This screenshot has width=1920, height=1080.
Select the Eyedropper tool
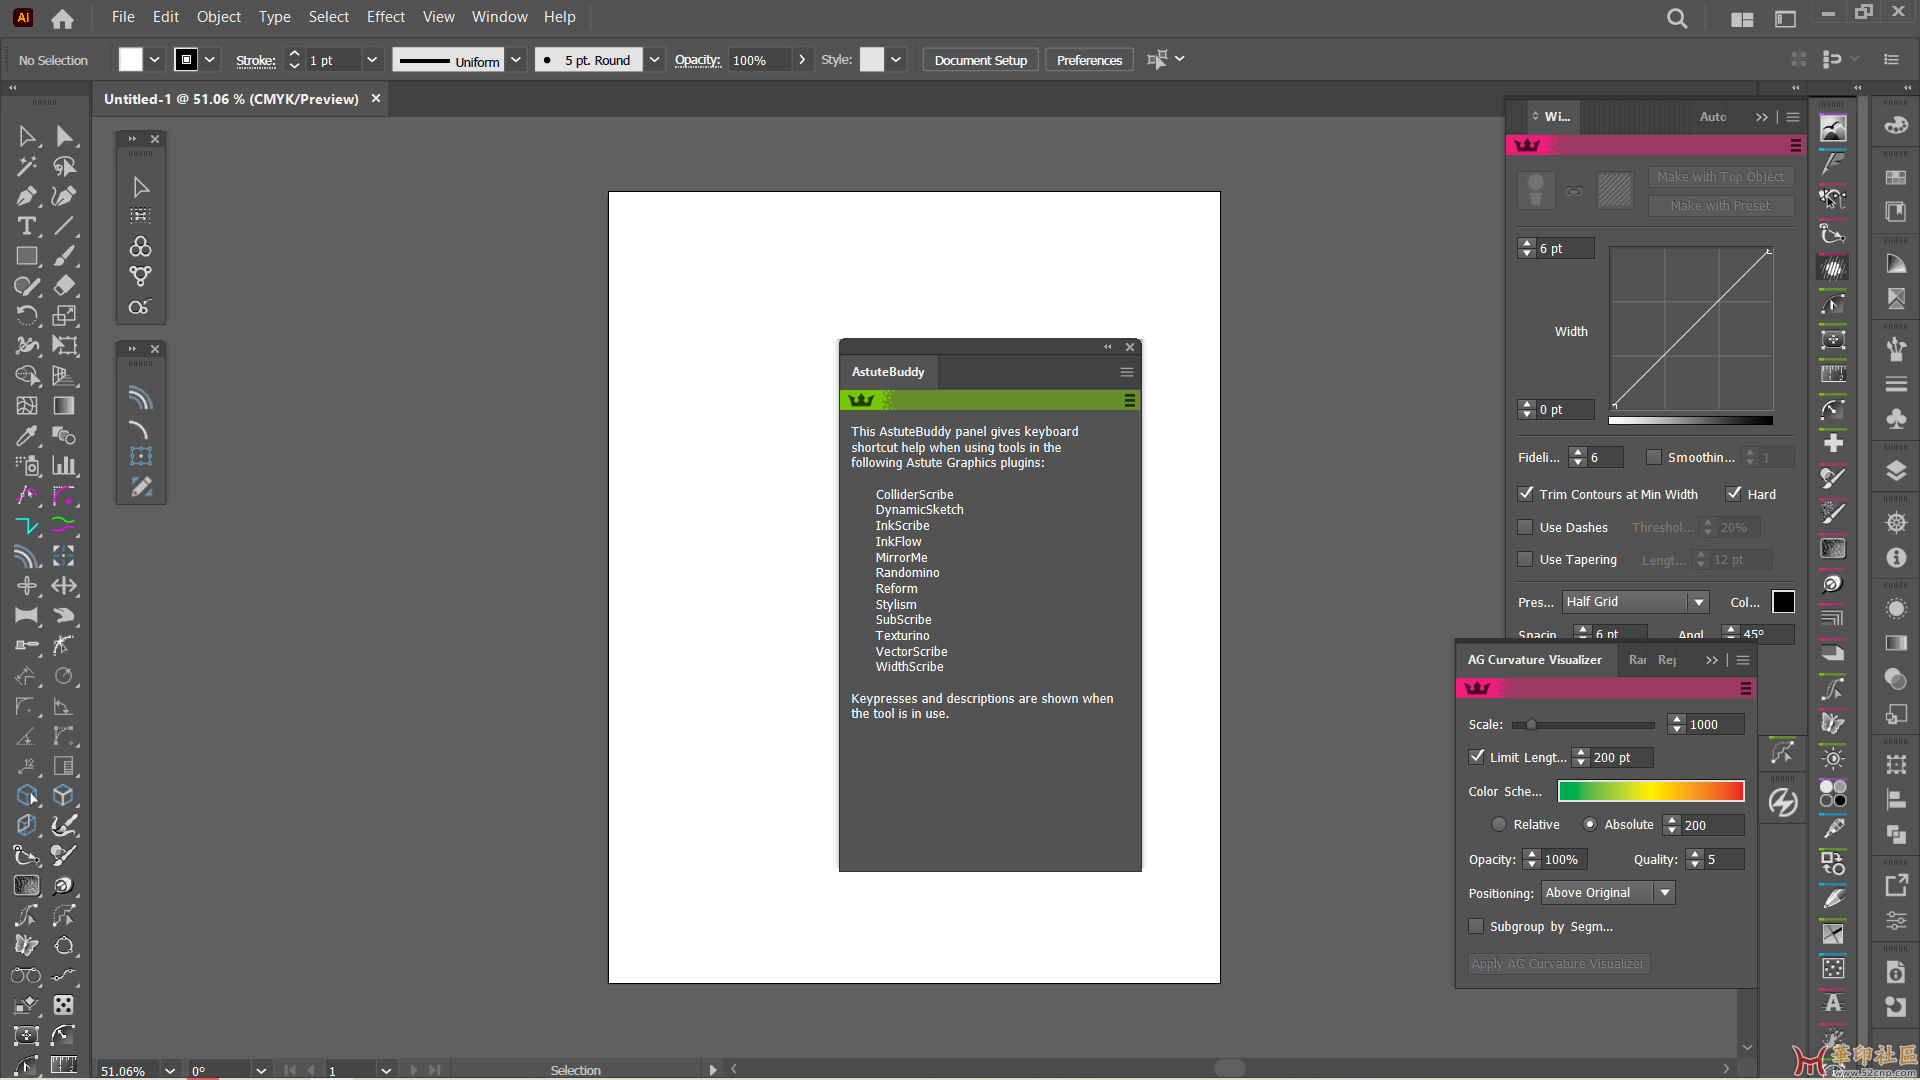pyautogui.click(x=27, y=436)
